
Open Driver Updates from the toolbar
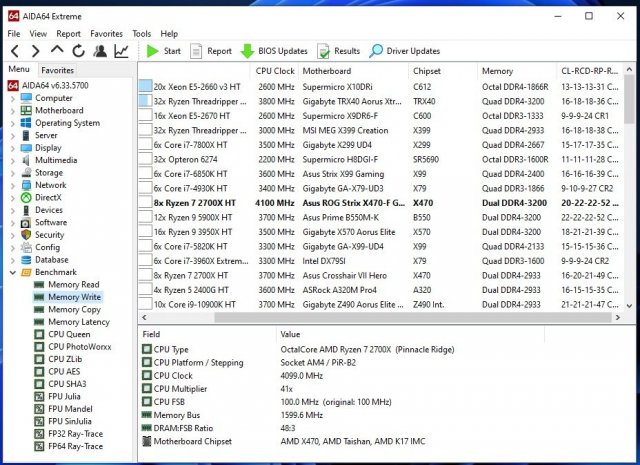coord(404,51)
